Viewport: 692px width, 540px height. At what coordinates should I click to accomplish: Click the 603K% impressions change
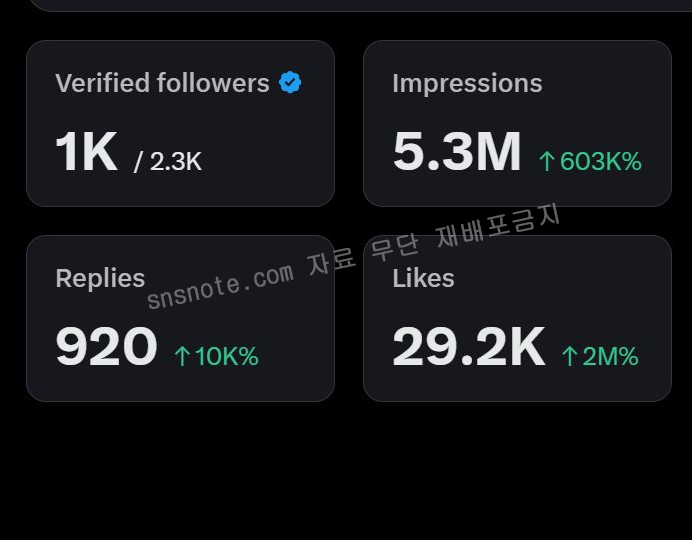(601, 161)
